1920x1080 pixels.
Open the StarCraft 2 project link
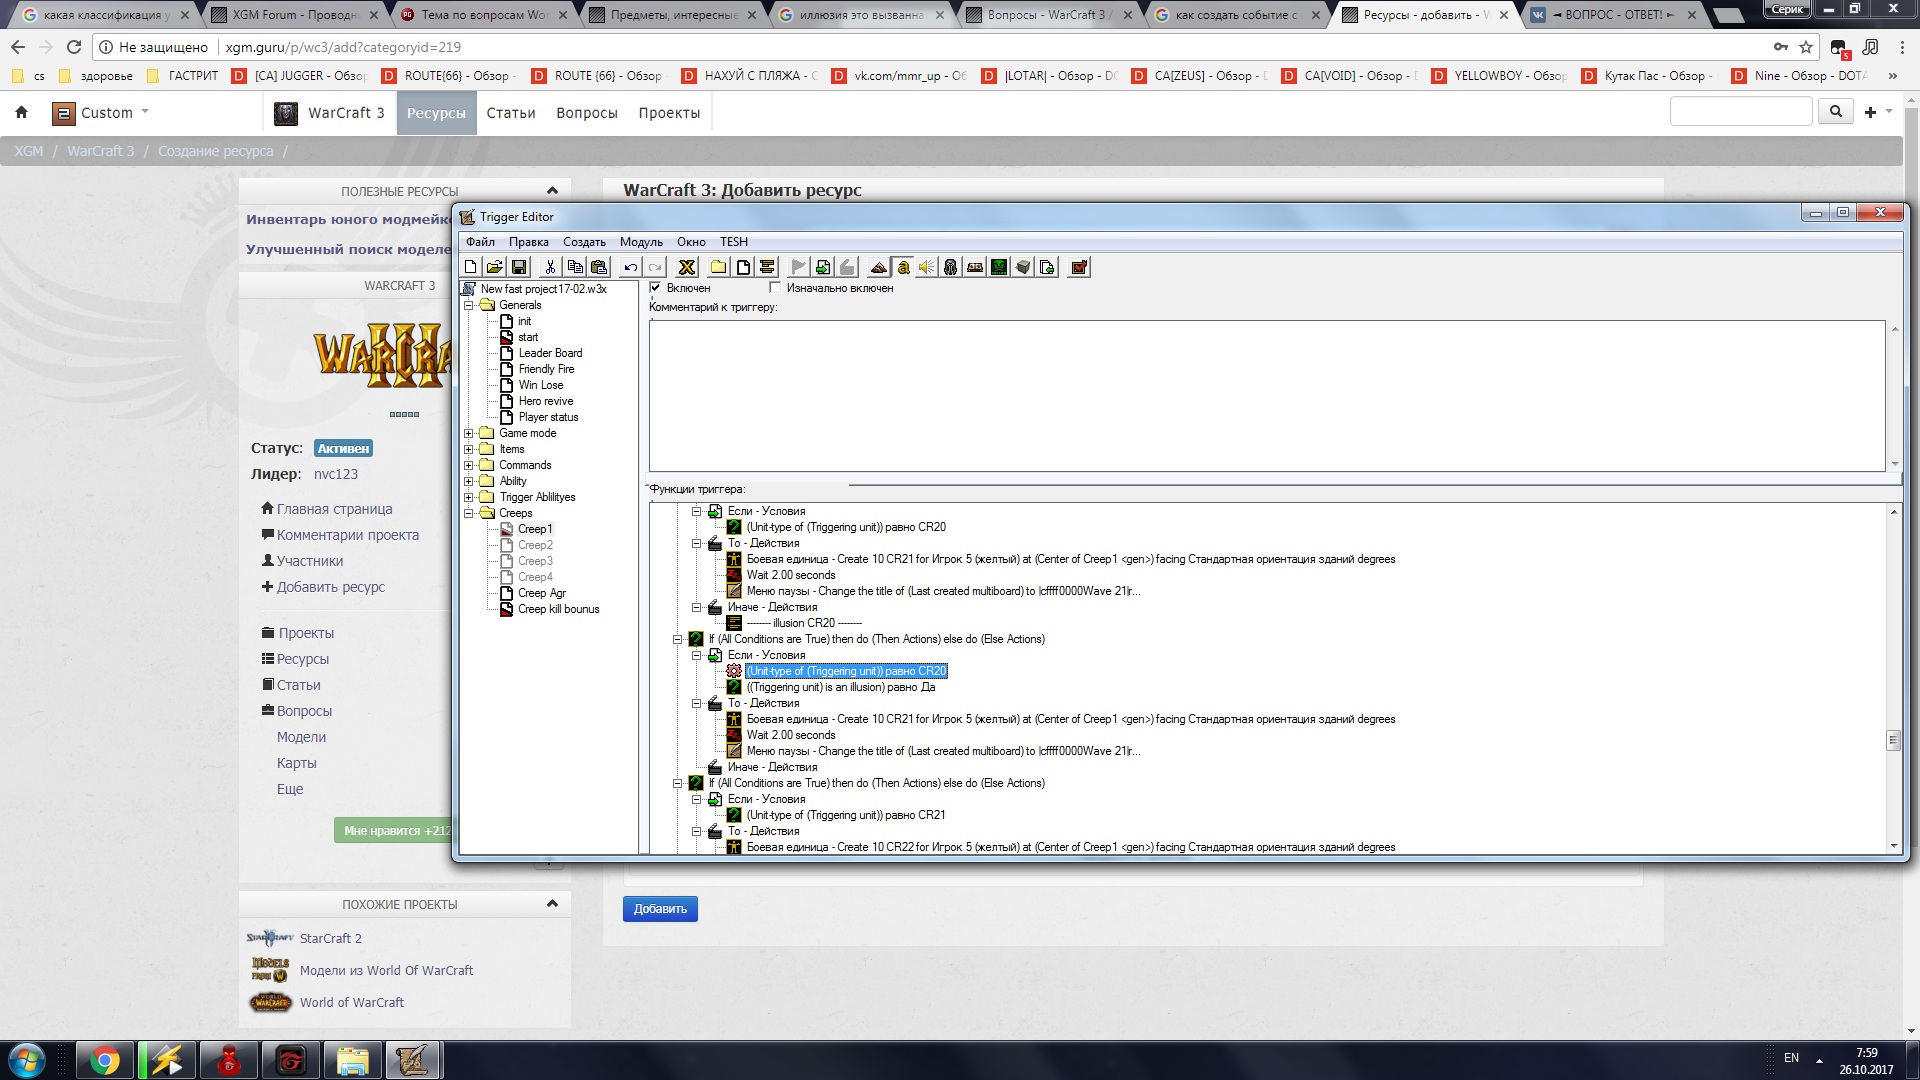[x=330, y=938]
